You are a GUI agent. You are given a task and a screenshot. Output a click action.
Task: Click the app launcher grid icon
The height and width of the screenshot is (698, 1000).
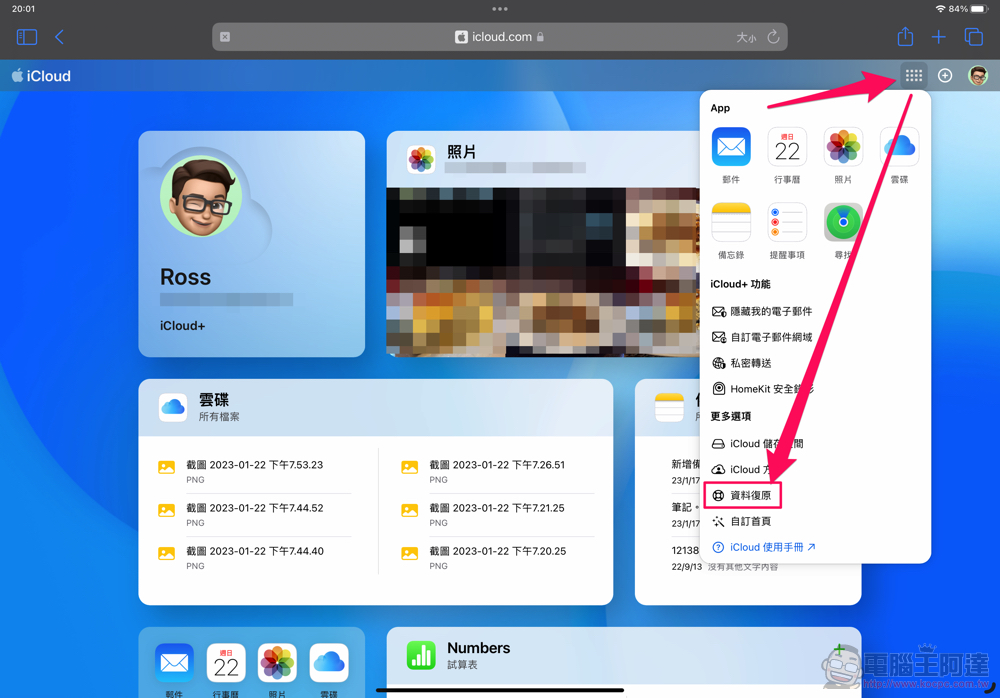913,76
